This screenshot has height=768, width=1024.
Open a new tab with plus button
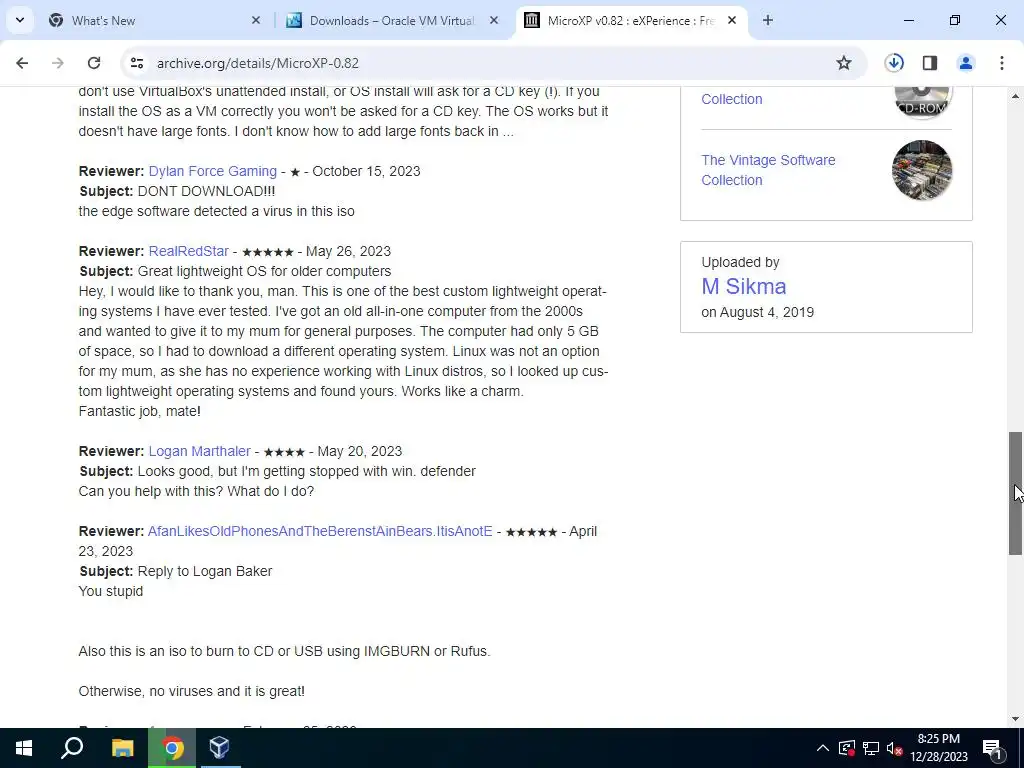tap(768, 20)
